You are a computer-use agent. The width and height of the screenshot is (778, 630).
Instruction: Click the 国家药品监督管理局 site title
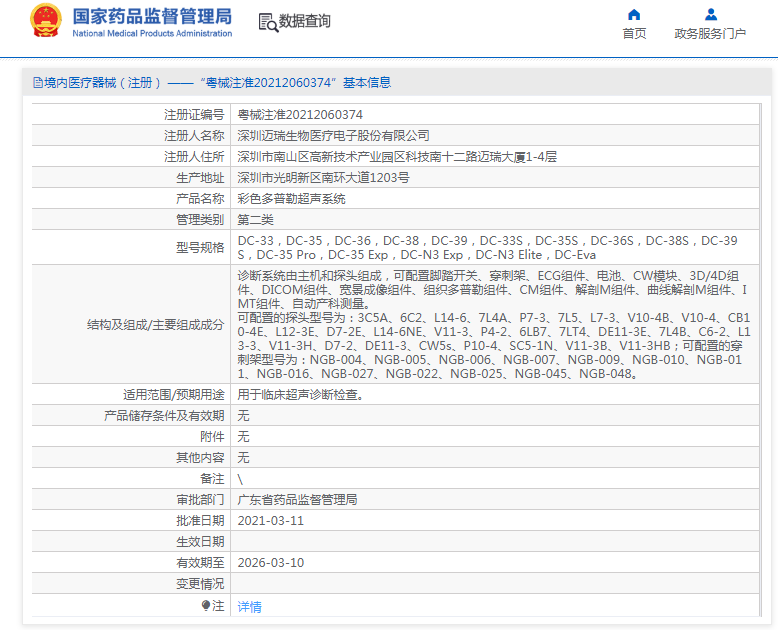151,16
